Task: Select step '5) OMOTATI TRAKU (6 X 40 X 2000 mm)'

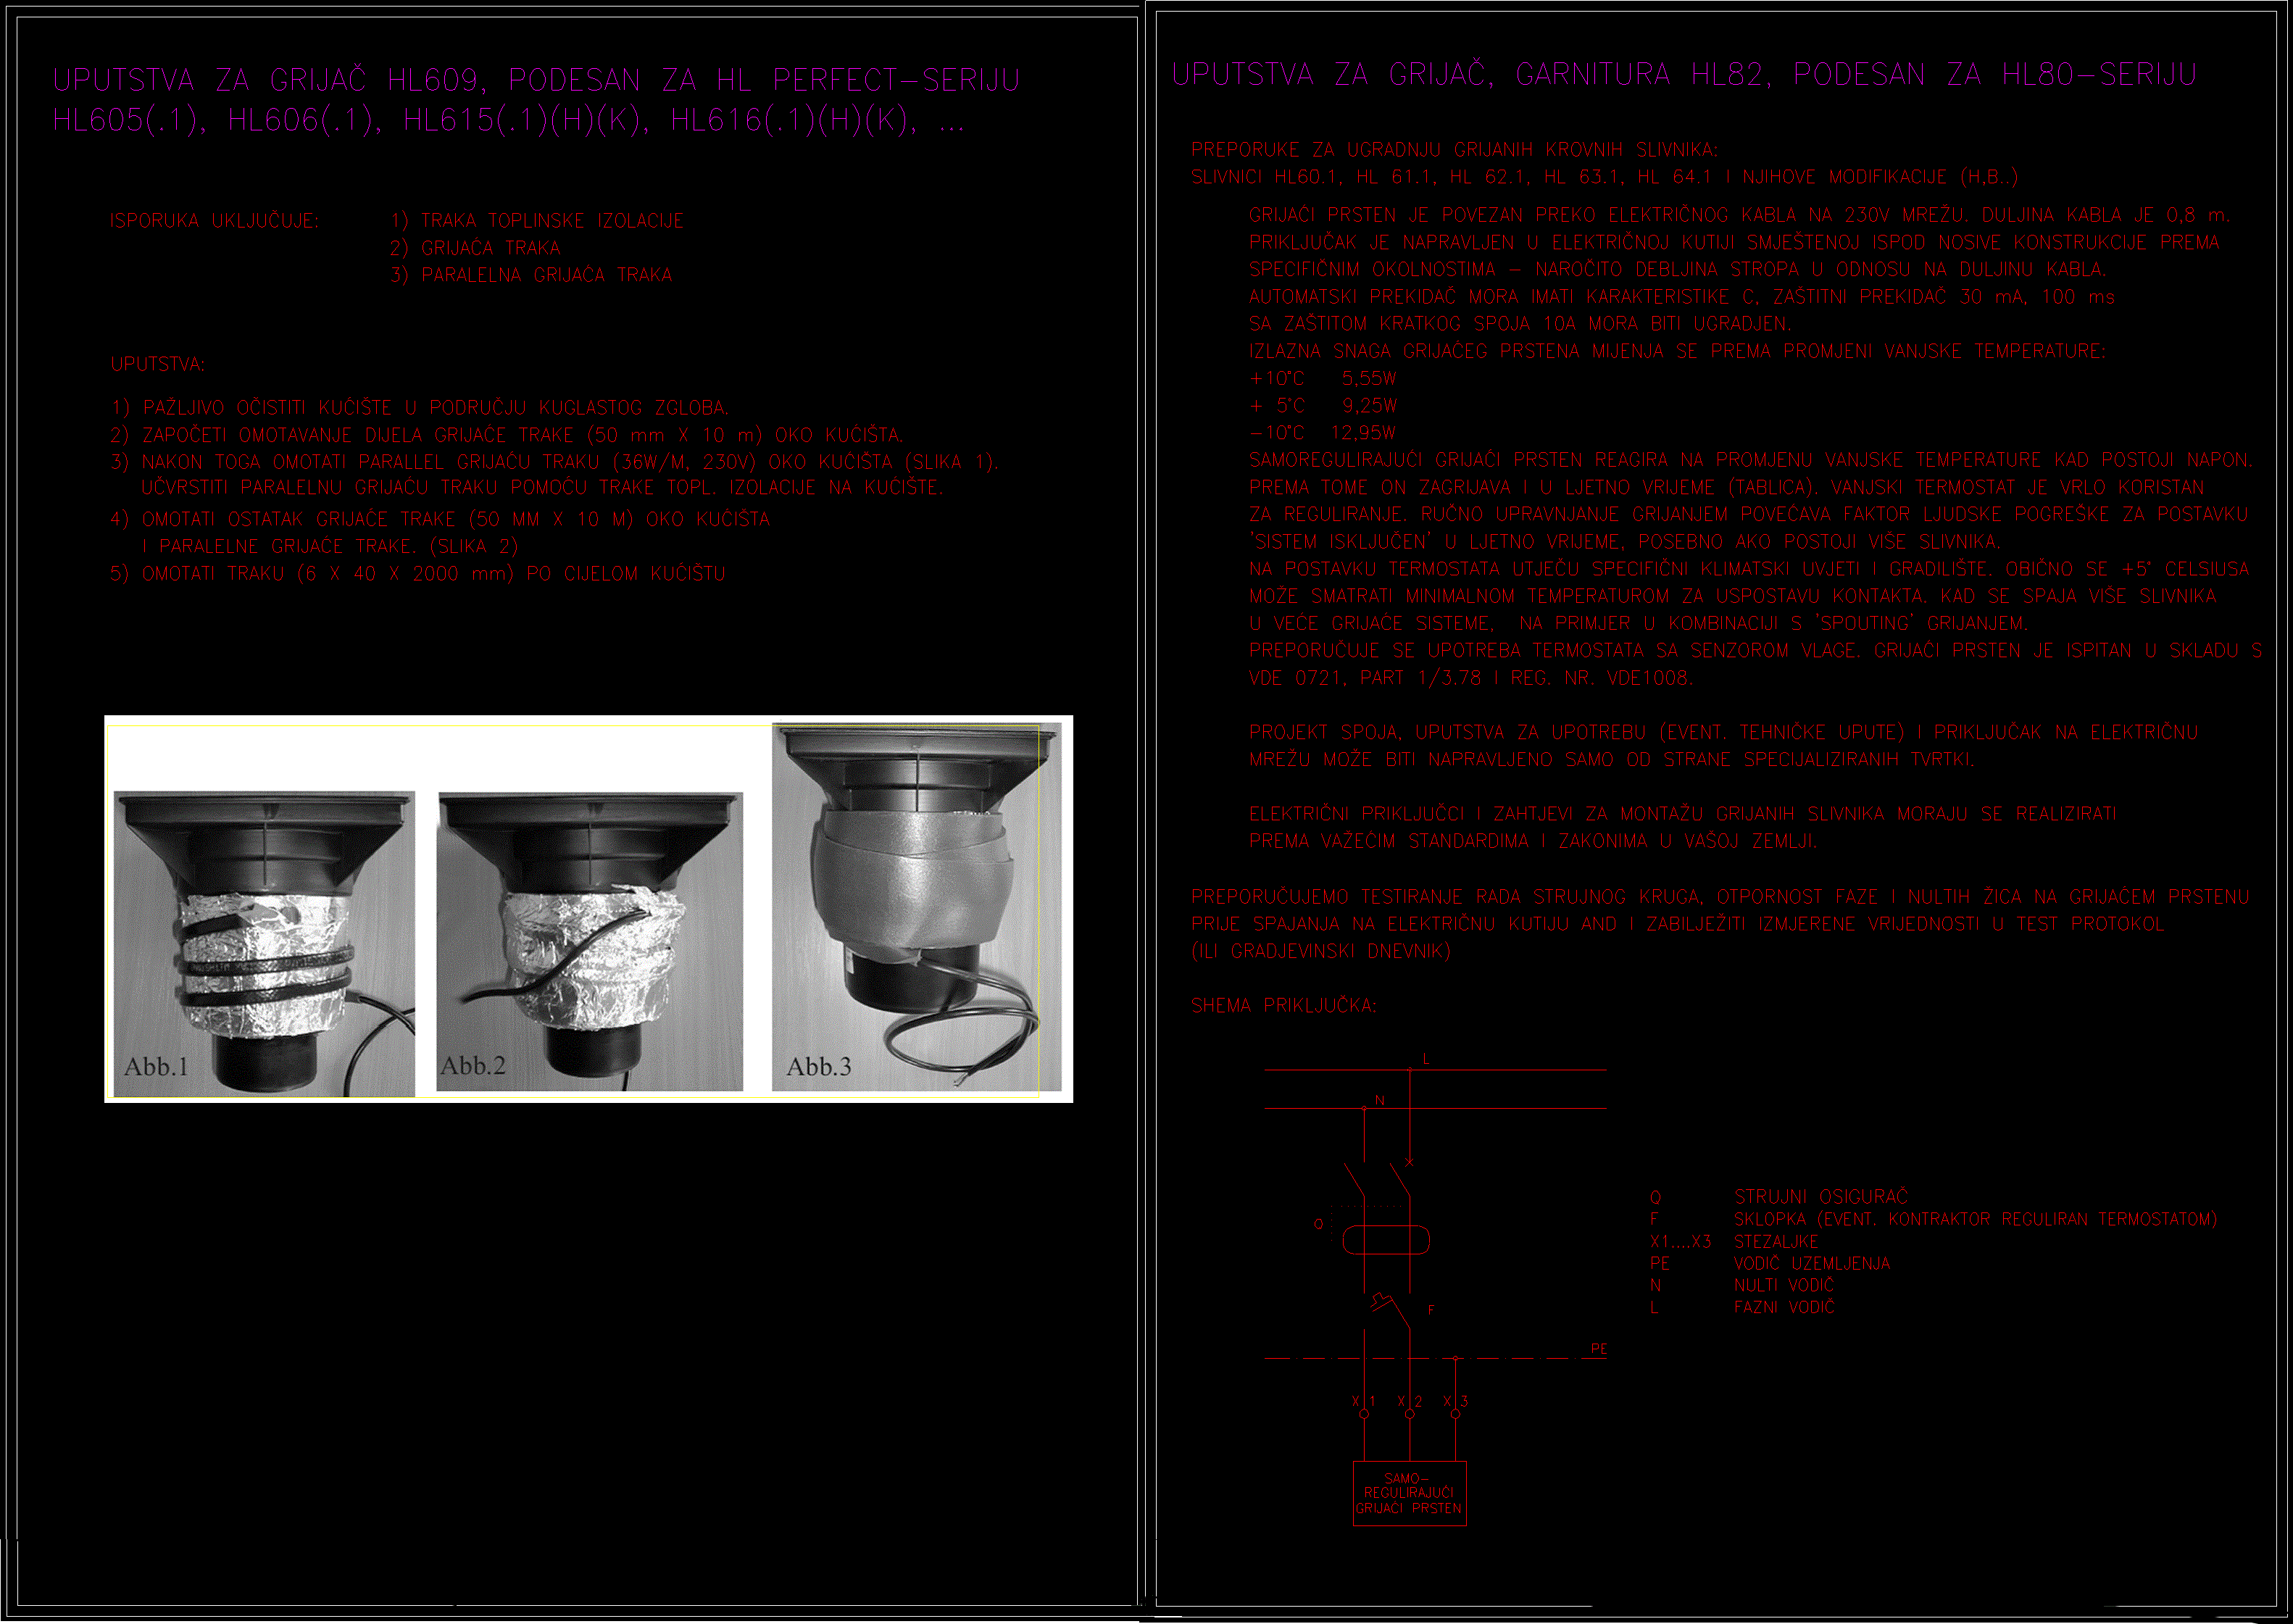Action: 418,574
